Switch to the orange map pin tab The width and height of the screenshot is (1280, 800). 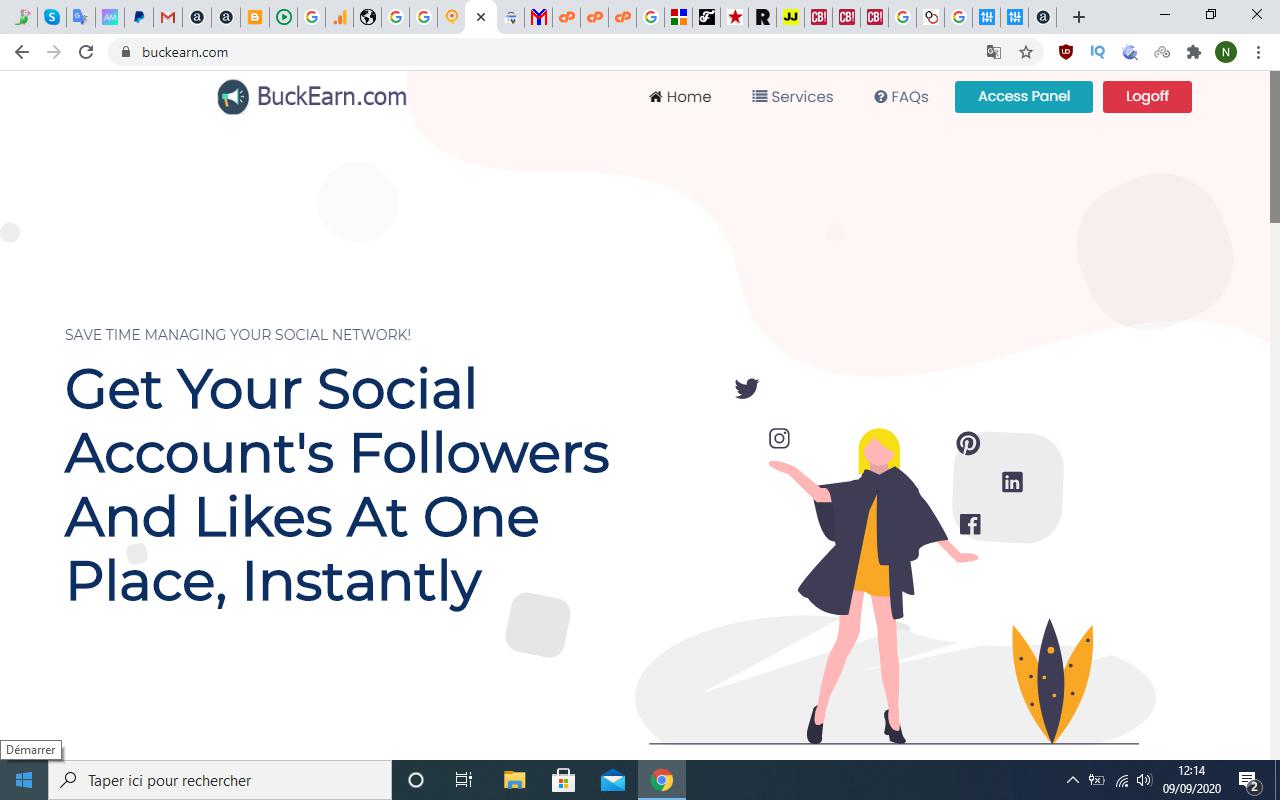pyautogui.click(x=452, y=17)
